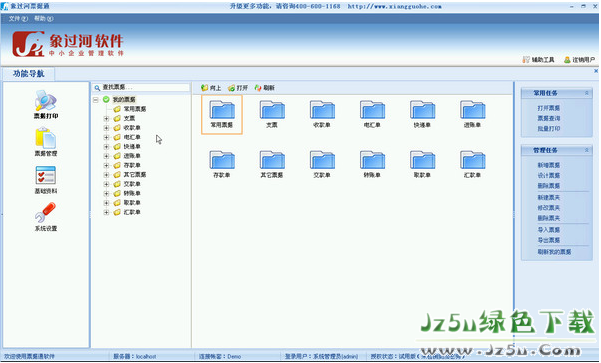Select 我的票据 root in the tree
This screenshot has width=601, height=363.
coord(124,100)
